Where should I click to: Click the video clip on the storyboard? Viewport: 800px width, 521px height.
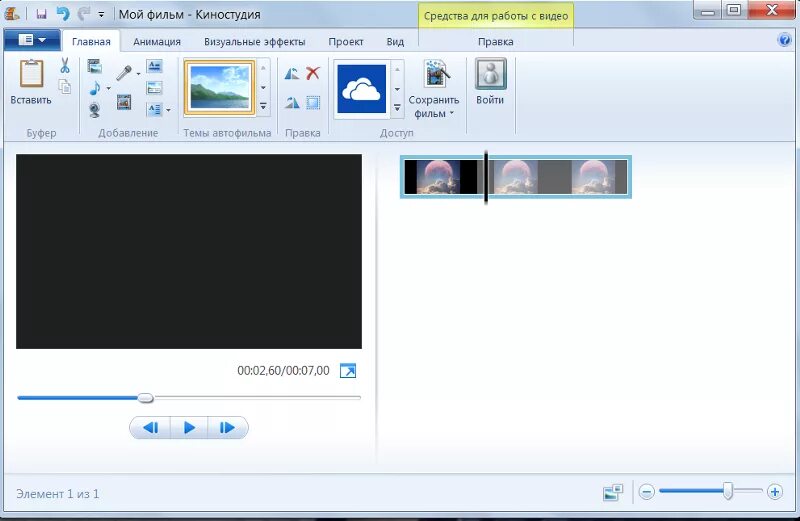515,177
